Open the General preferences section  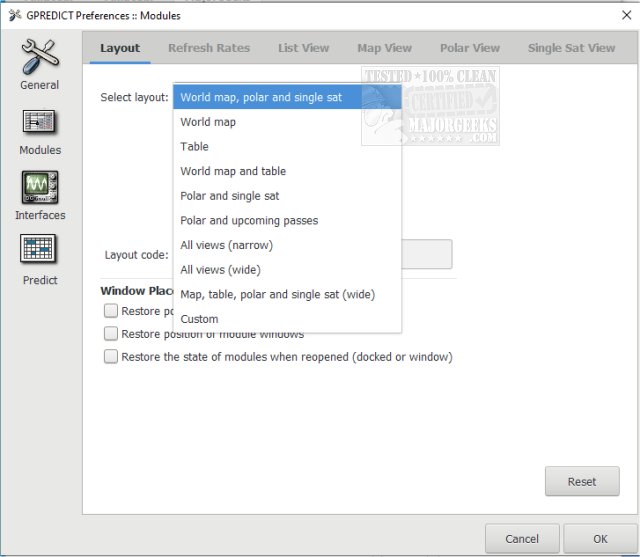pos(40,64)
